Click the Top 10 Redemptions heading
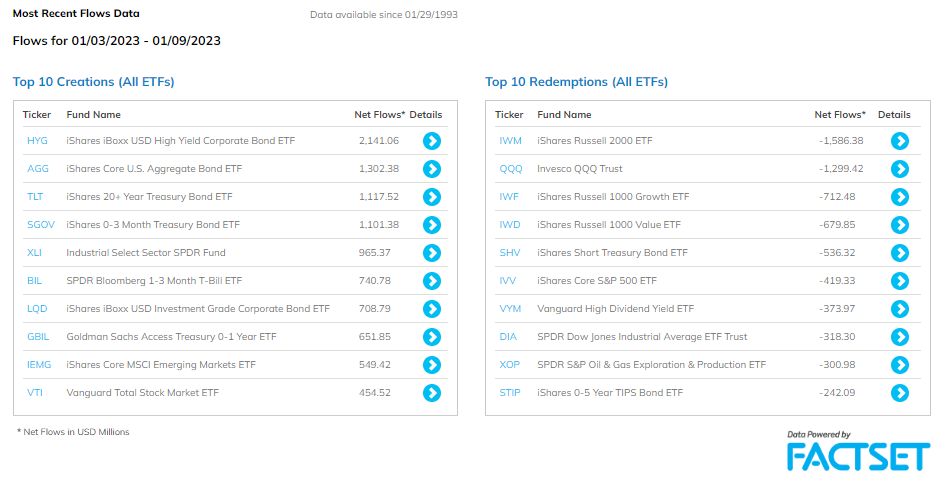The width and height of the screenshot is (937, 484). 576,82
